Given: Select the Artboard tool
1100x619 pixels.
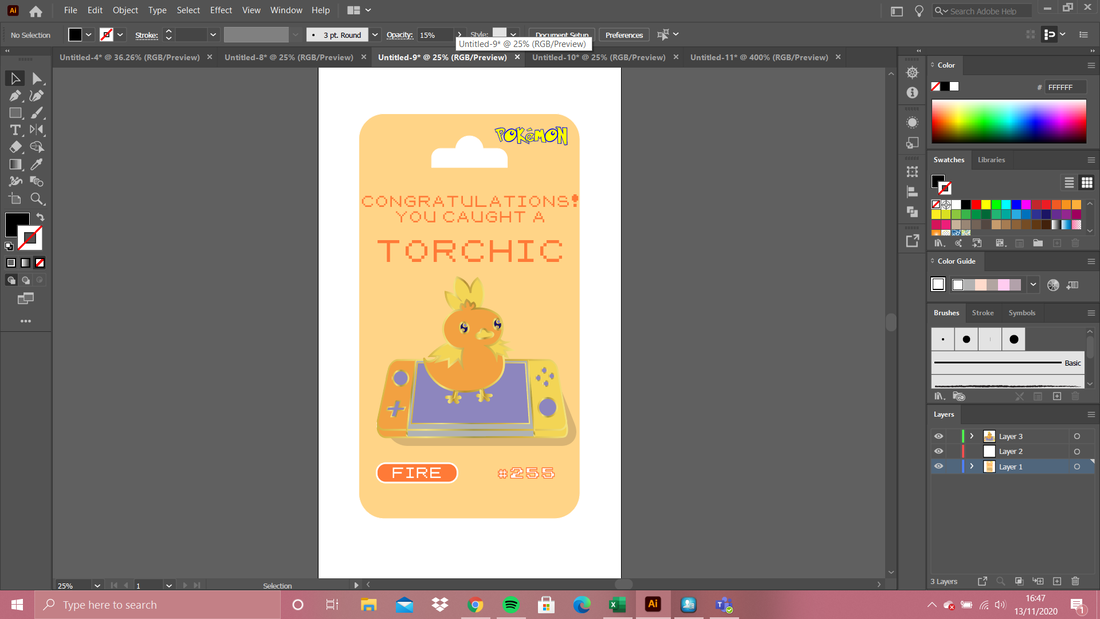Looking at the screenshot, I should 15,199.
